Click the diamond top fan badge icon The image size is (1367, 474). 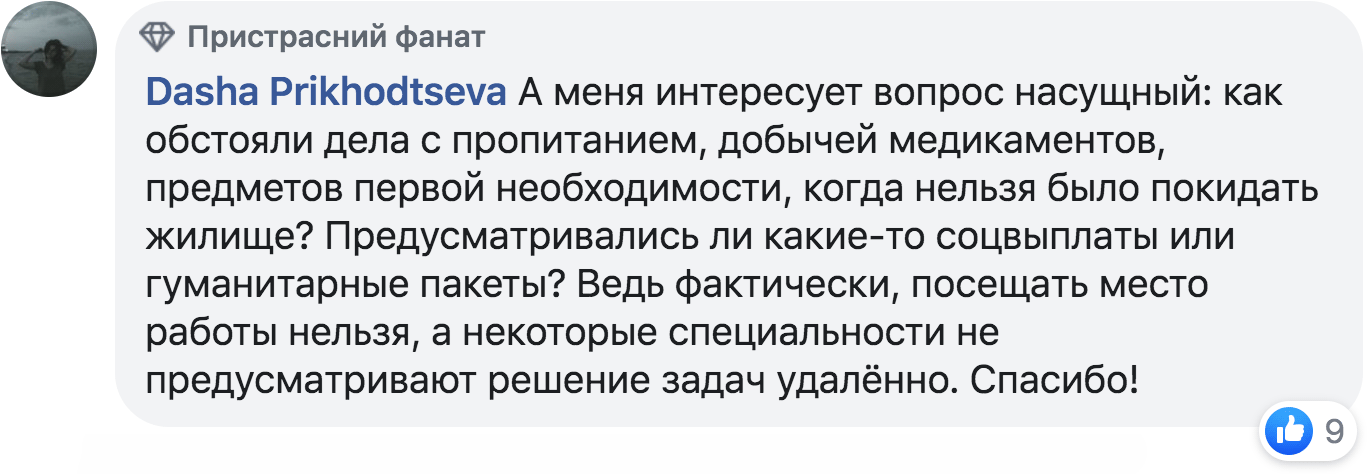click(x=157, y=38)
